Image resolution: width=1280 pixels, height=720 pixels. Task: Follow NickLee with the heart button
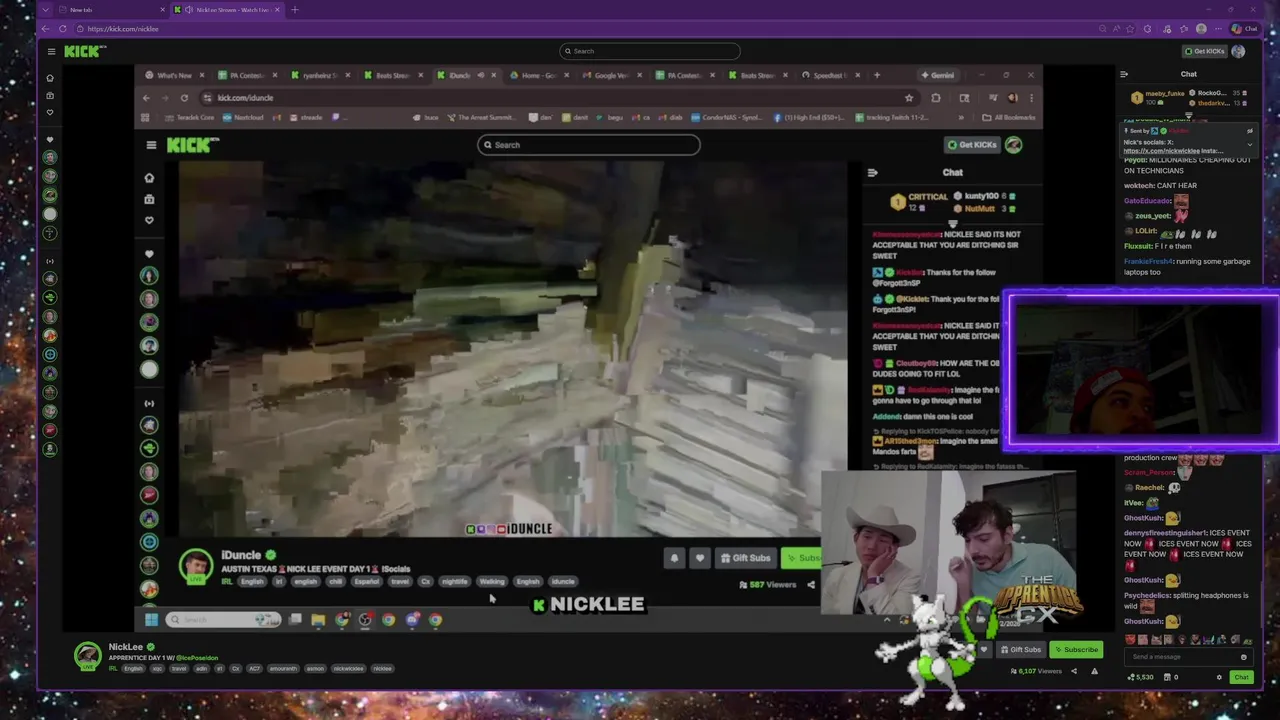tap(984, 650)
